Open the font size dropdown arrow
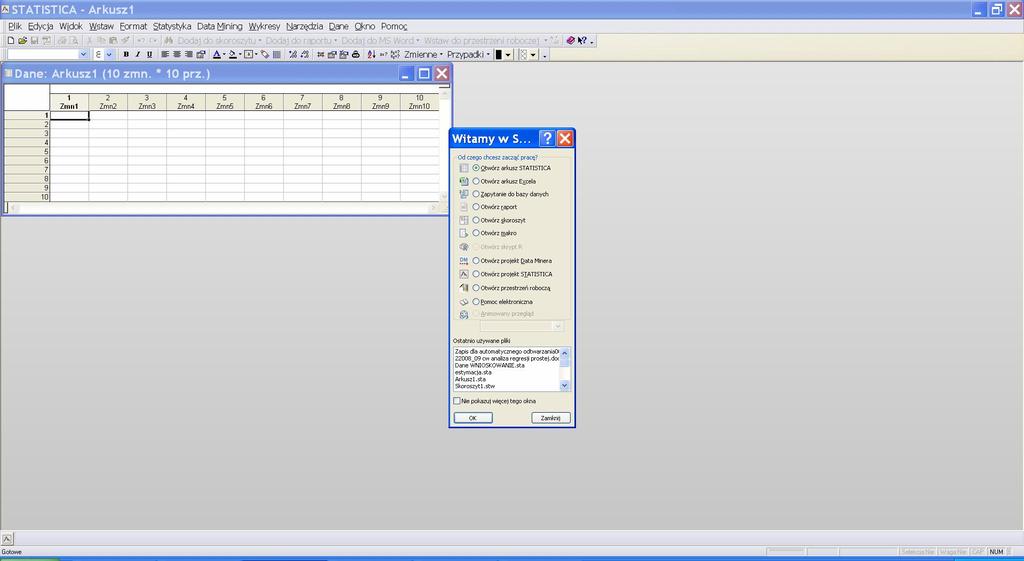The image size is (1024, 561). point(109,55)
